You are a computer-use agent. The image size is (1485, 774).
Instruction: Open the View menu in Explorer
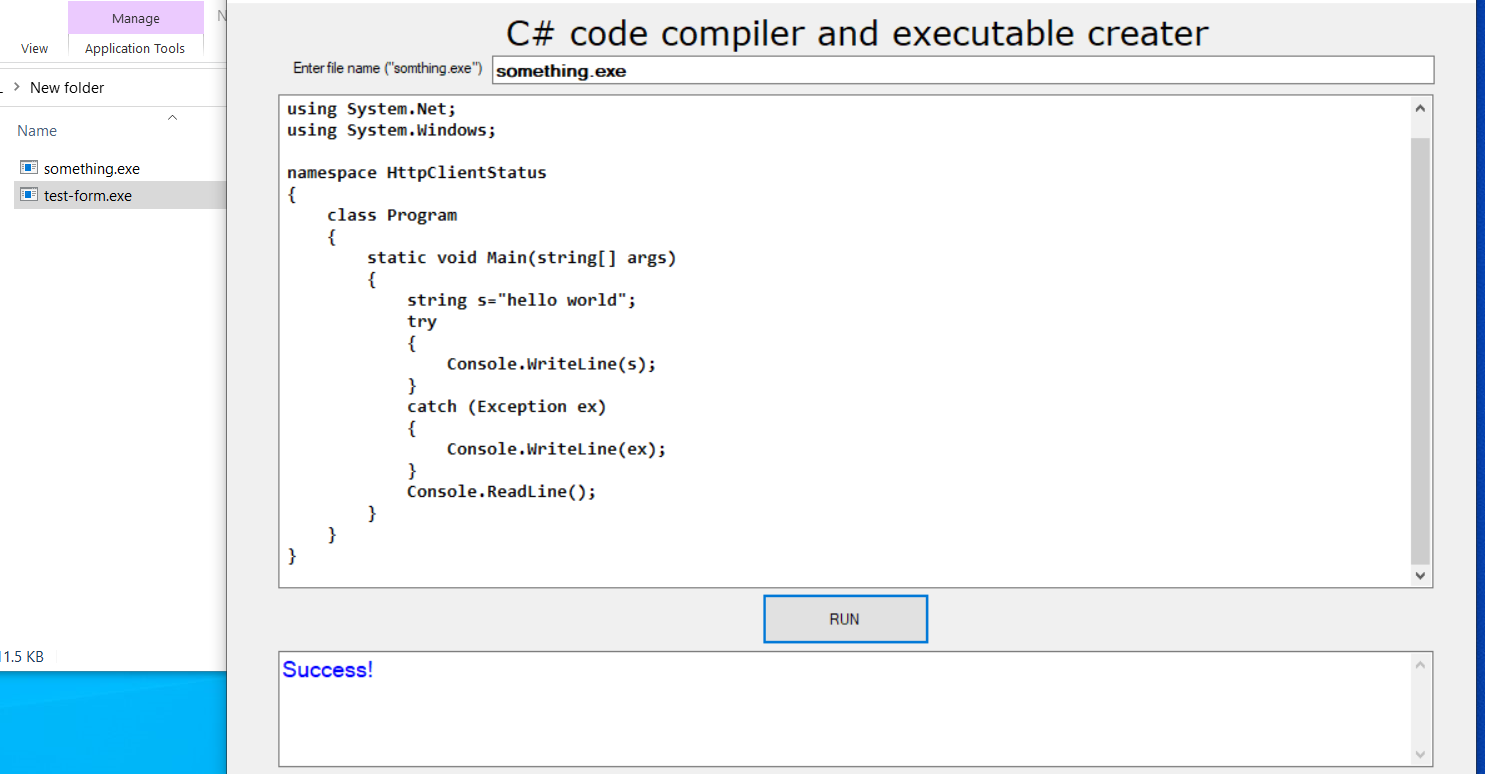[34, 48]
